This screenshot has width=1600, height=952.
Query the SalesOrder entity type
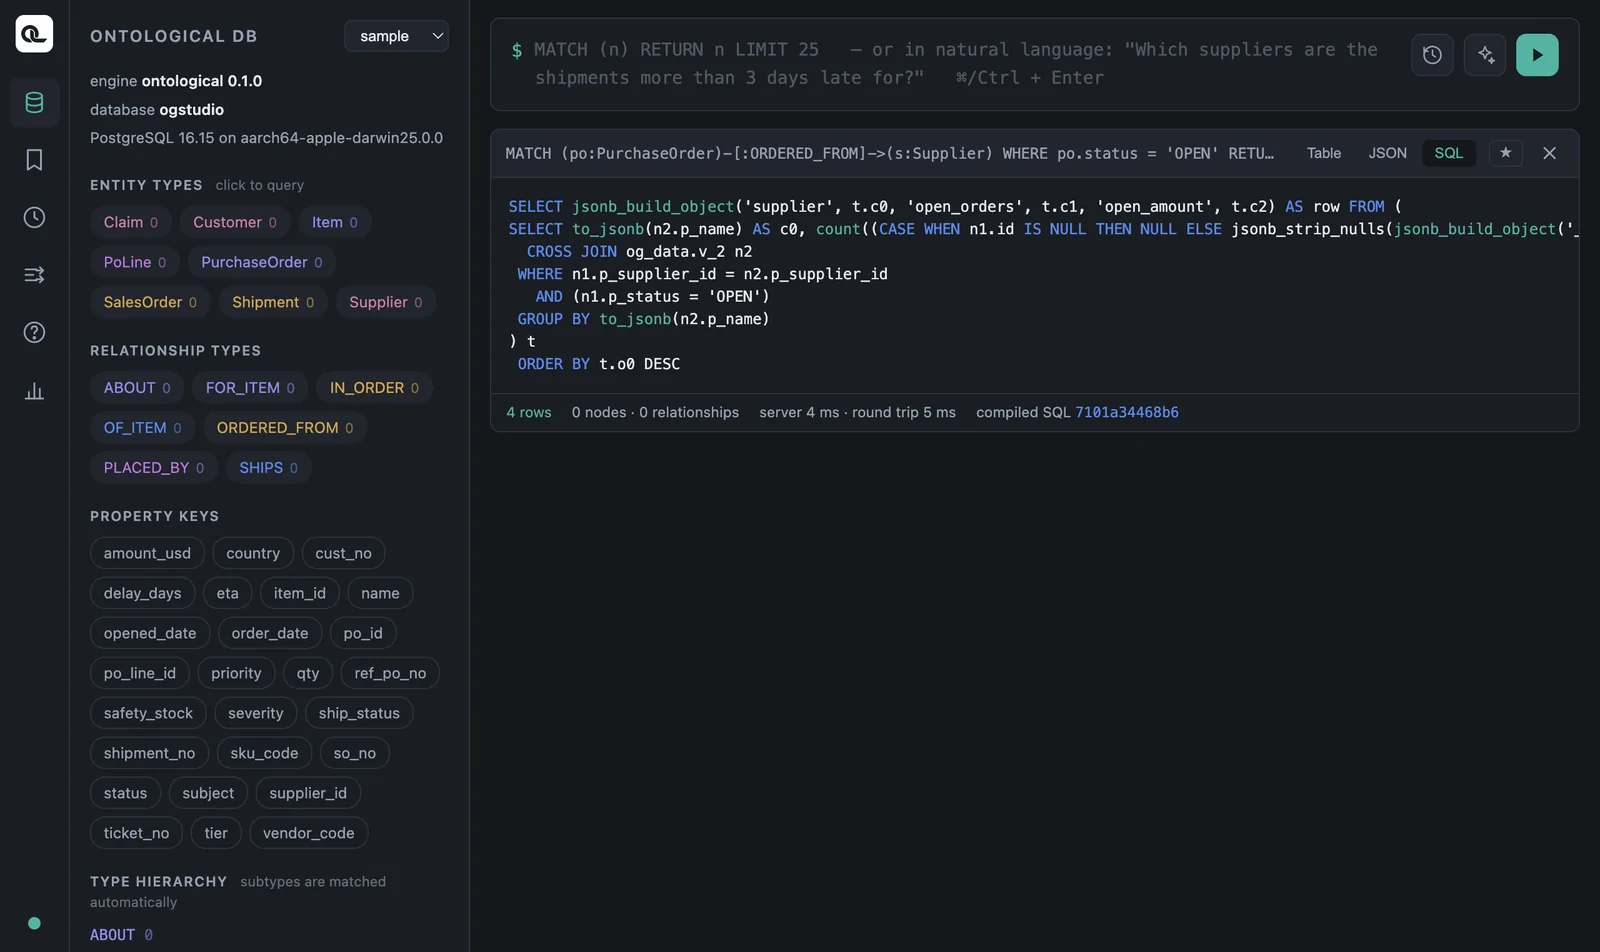click(150, 302)
